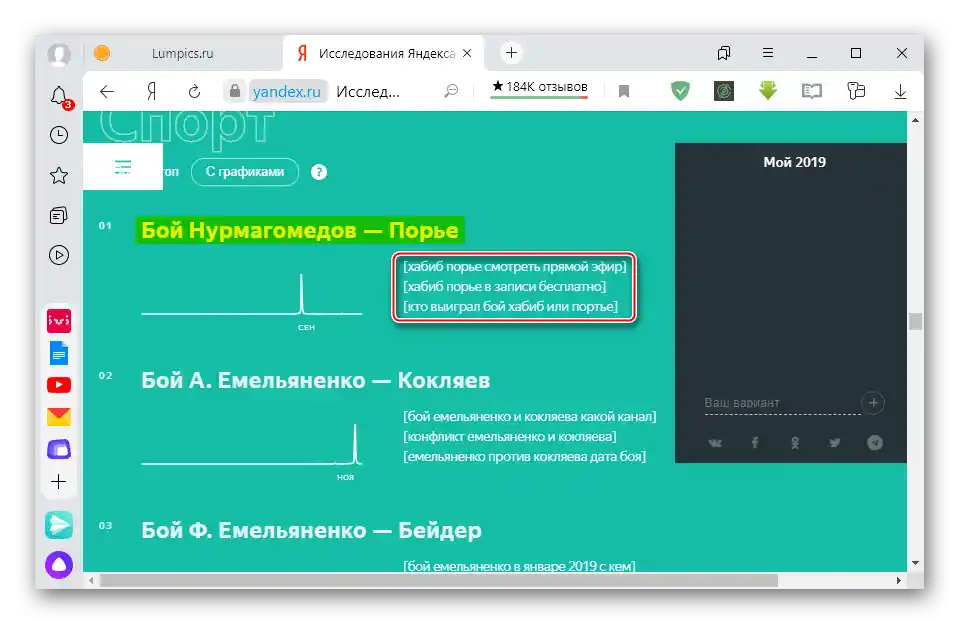Open the question mark help icon
959x631 pixels.
point(319,172)
